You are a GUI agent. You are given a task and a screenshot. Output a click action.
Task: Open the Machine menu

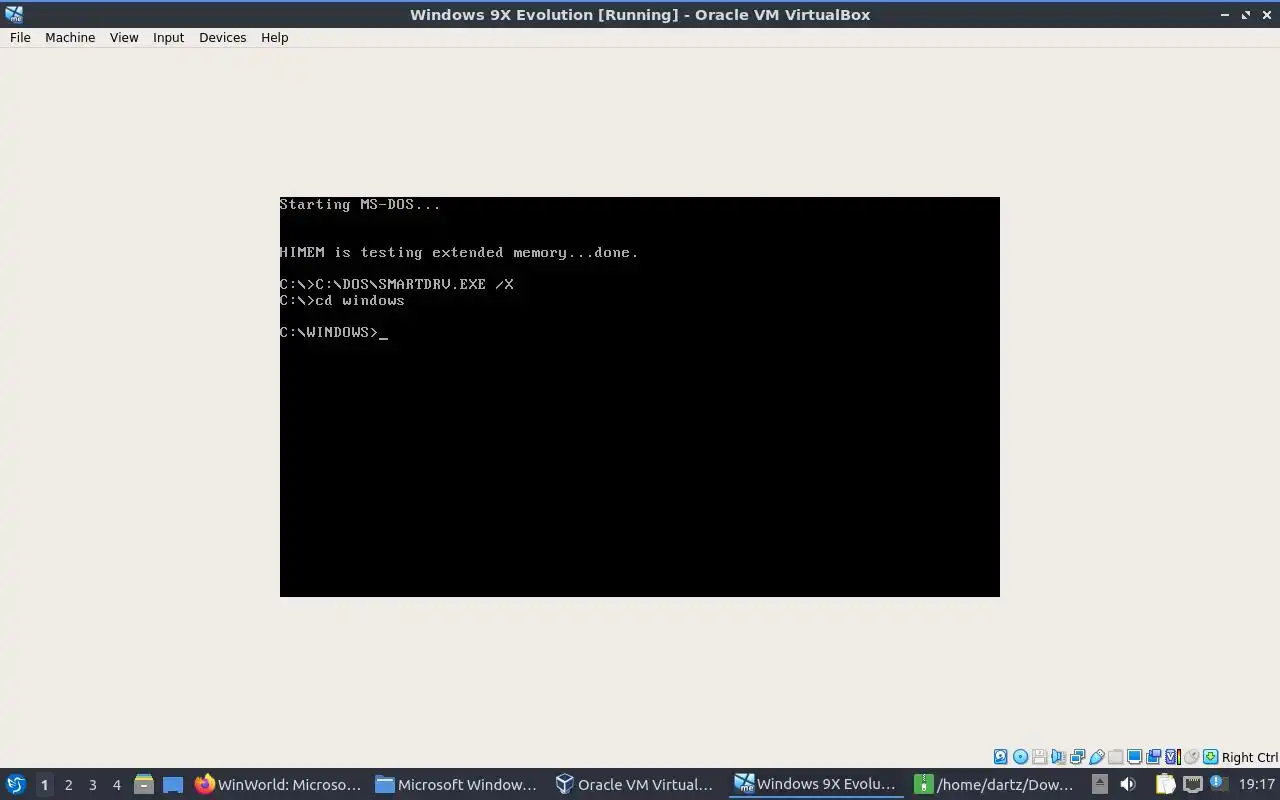coord(70,37)
